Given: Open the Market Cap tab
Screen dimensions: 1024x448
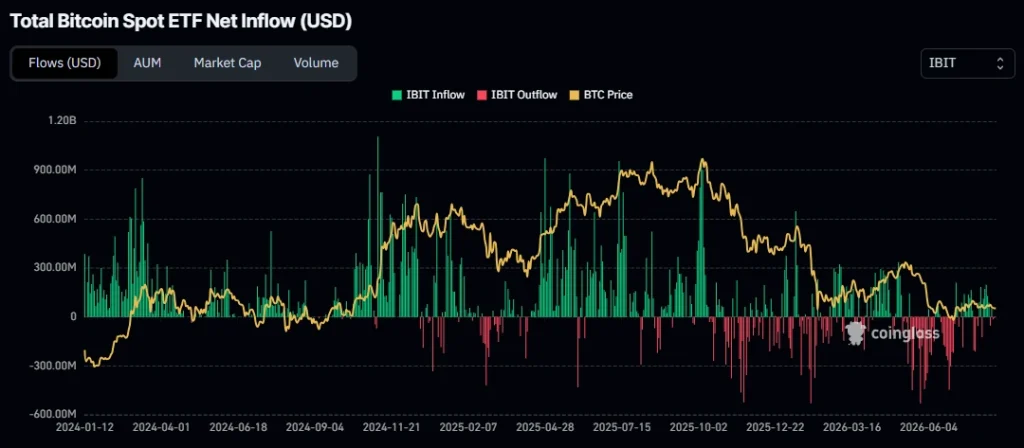Looking at the screenshot, I should (227, 63).
